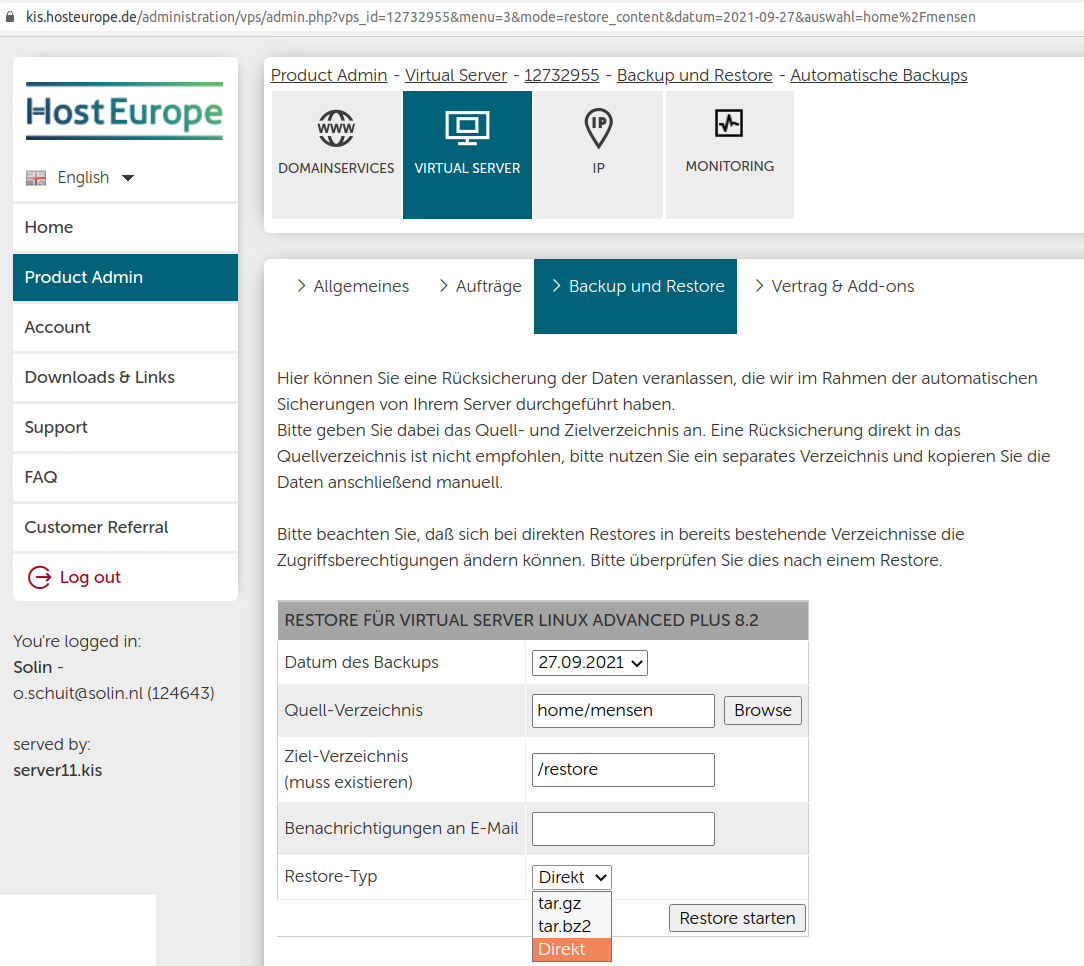Select the Virtual Server monitor icon
This screenshot has width=1084, height=966.
[467, 128]
